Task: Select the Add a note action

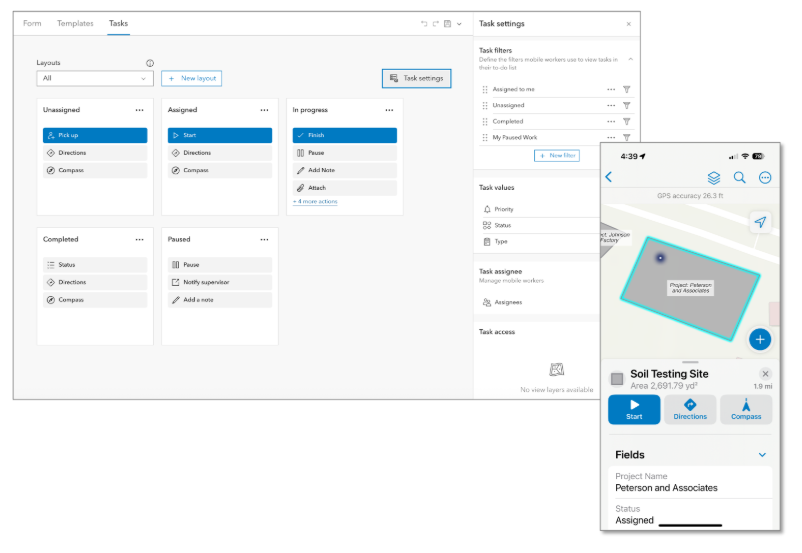Action: (220, 300)
